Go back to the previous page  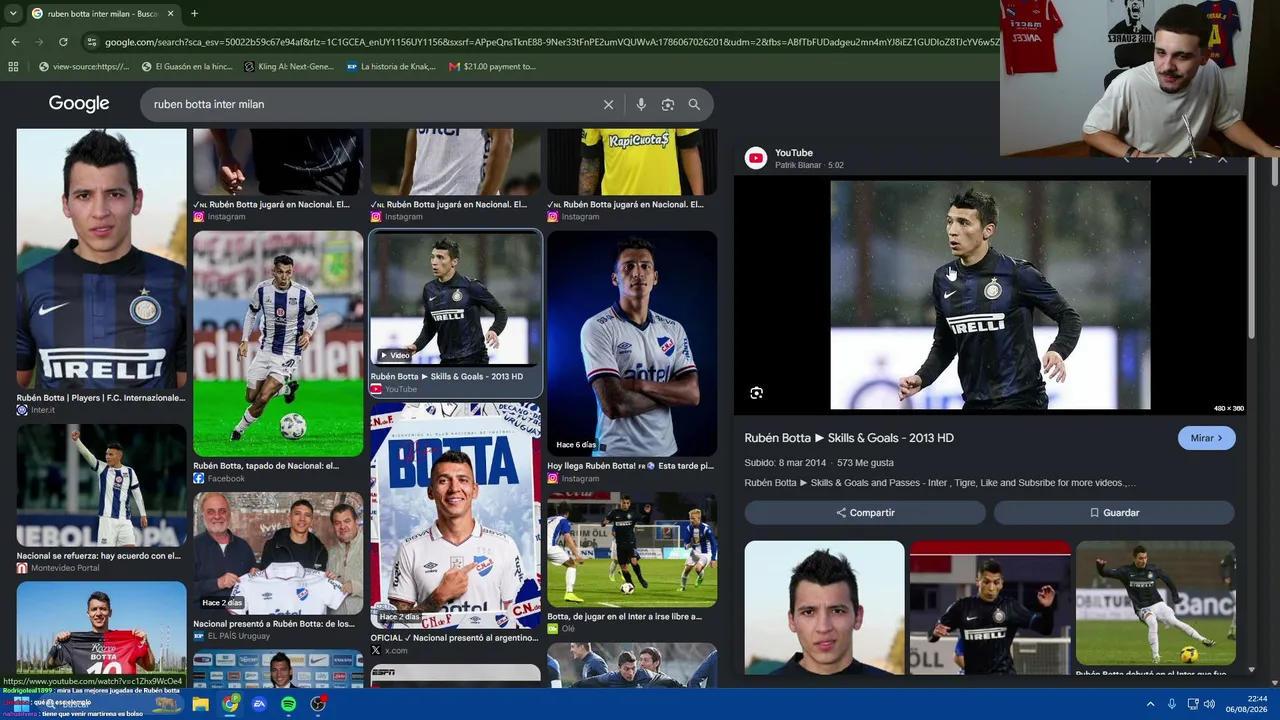pyautogui.click(x=15, y=42)
